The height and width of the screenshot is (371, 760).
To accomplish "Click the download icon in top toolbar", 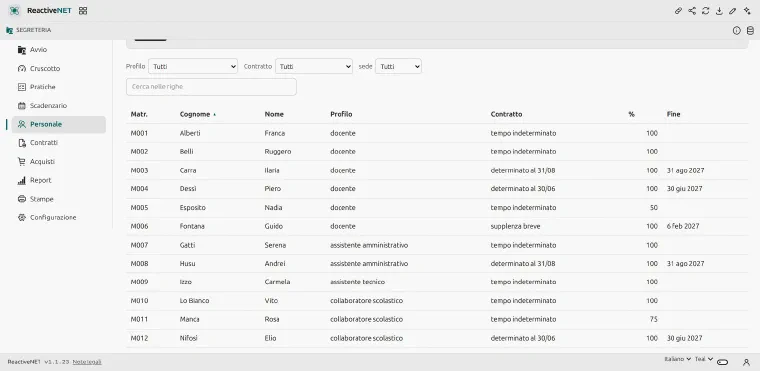I will (x=719, y=11).
